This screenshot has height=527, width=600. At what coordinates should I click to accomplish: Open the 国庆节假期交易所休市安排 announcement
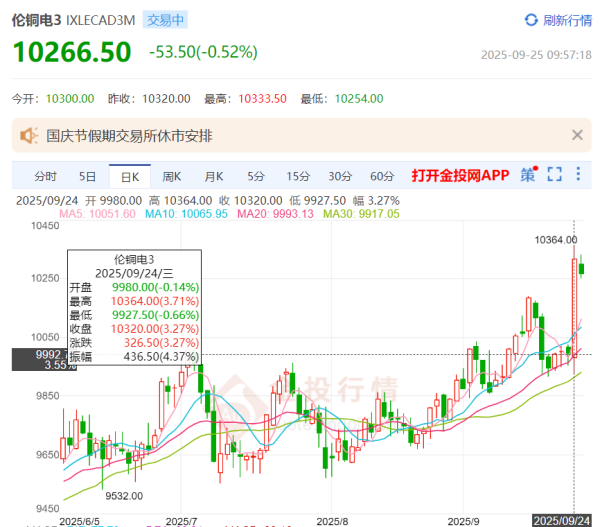click(x=130, y=135)
